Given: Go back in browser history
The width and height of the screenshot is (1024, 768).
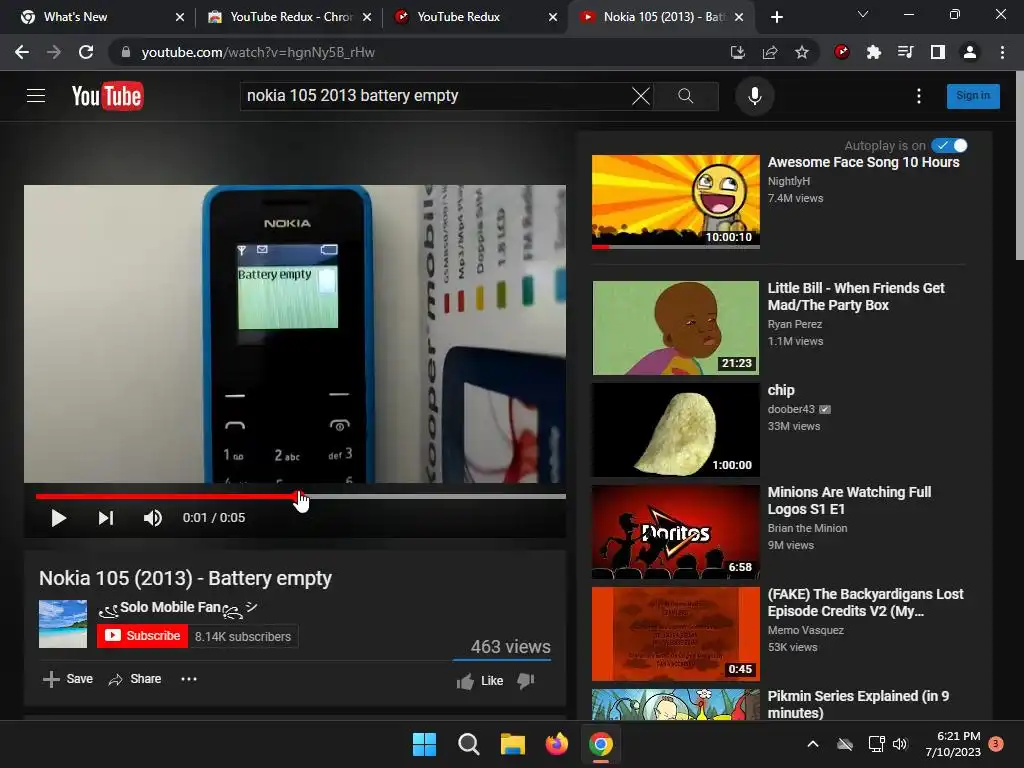Looking at the screenshot, I should (22, 52).
